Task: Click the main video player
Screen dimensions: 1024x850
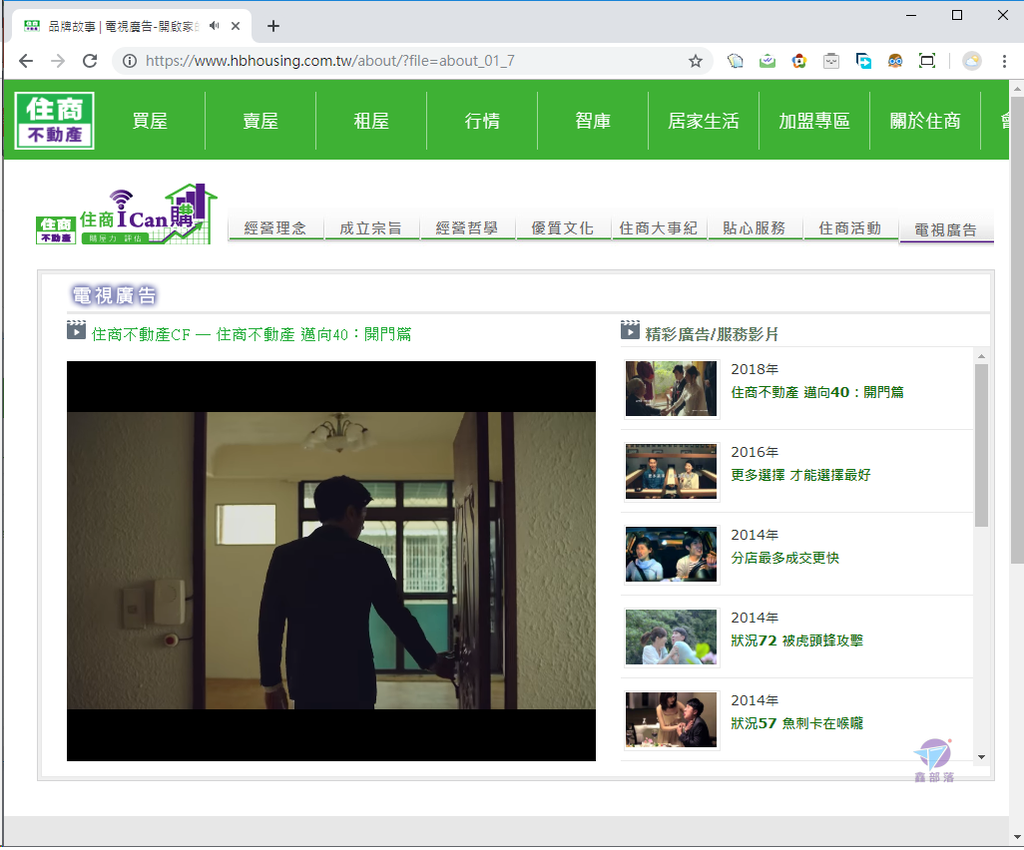Action: pos(331,561)
